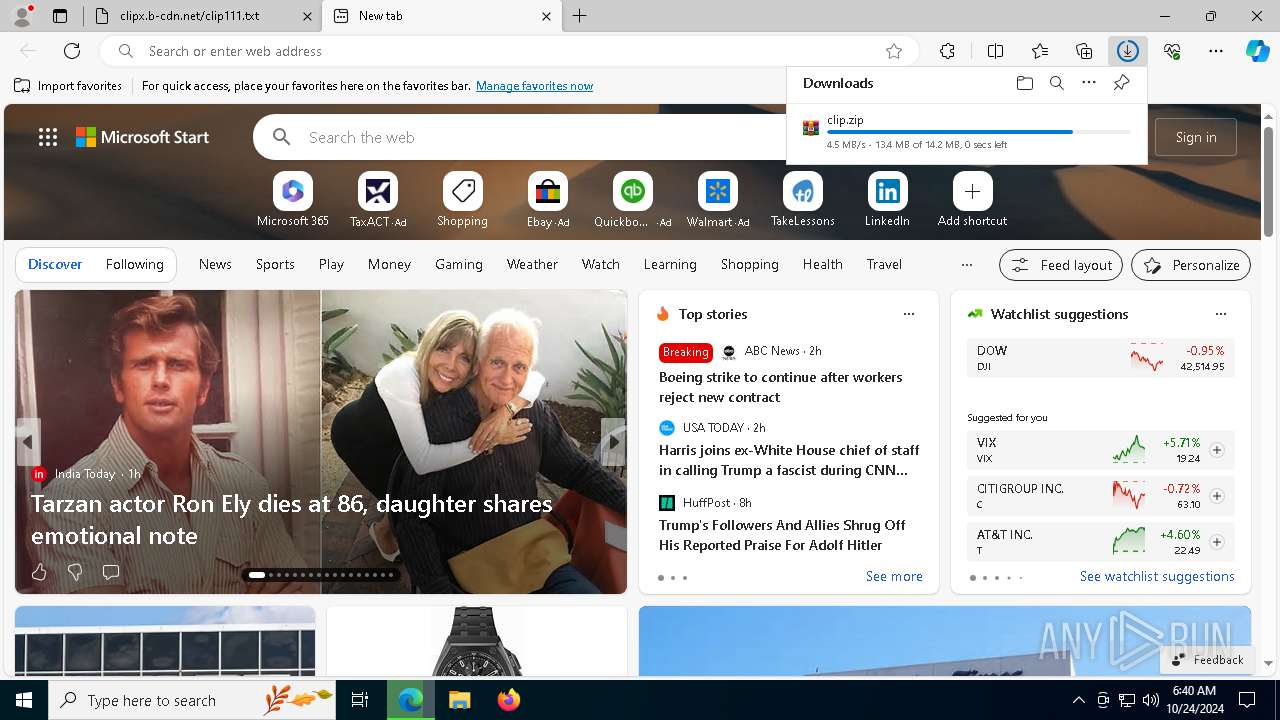Open comments on Tarzan actor story
1280x720 pixels.
pyautogui.click(x=111, y=572)
